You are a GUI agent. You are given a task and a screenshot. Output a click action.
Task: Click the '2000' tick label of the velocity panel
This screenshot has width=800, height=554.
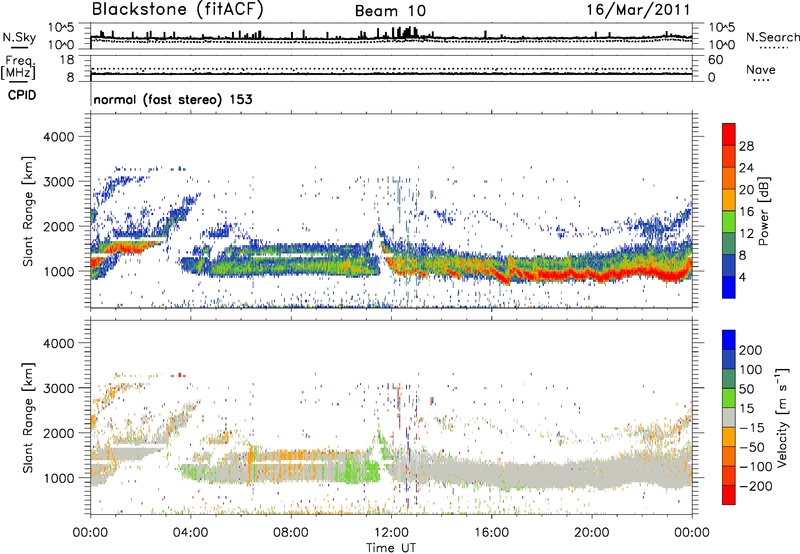pyautogui.click(x=58, y=433)
